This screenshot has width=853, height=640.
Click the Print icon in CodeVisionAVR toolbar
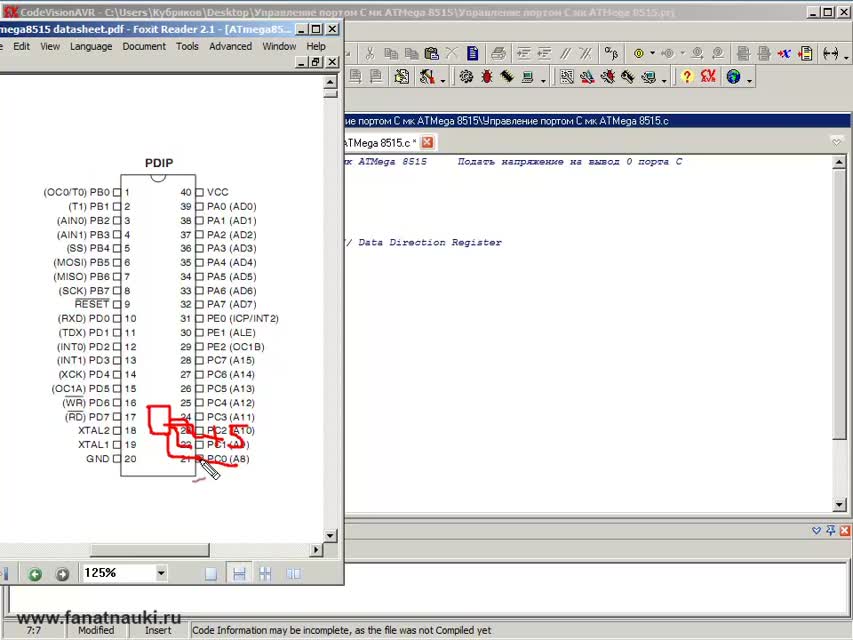click(498, 53)
